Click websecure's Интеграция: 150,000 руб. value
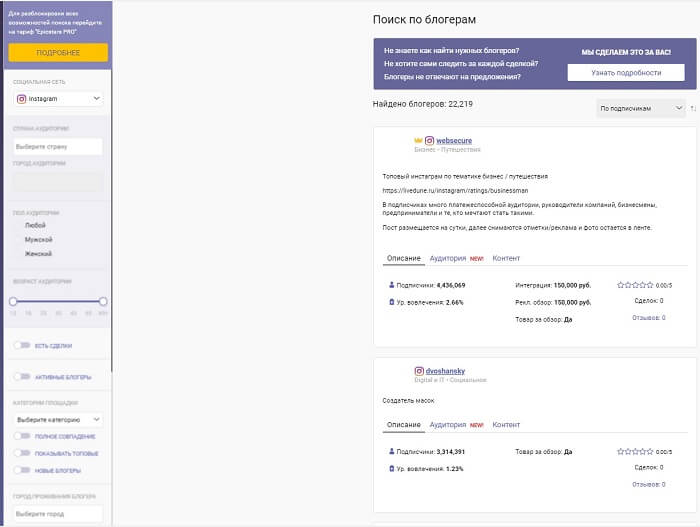The image size is (700, 527). (x=553, y=285)
